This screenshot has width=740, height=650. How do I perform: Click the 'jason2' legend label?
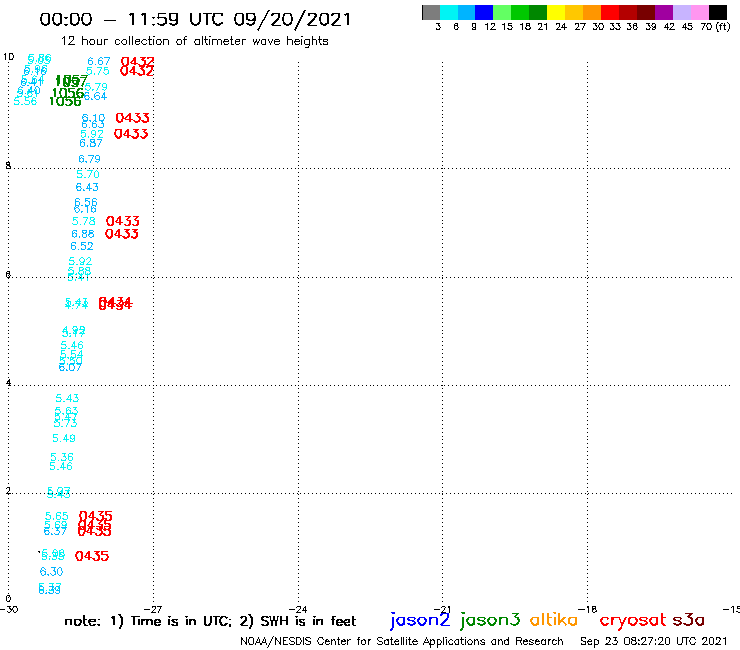click(x=420, y=620)
